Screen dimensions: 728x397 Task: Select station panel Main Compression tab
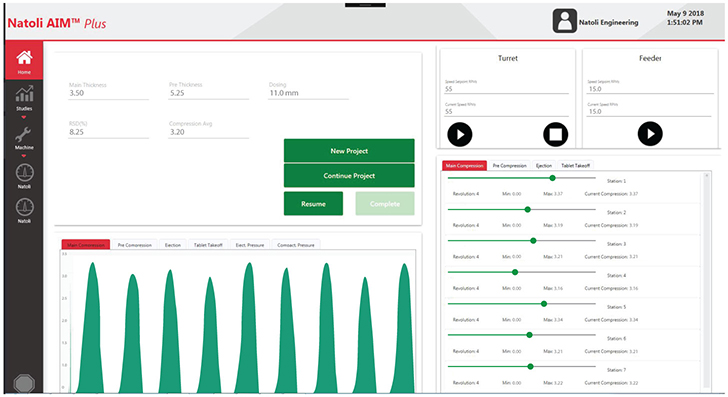pyautogui.click(x=464, y=165)
